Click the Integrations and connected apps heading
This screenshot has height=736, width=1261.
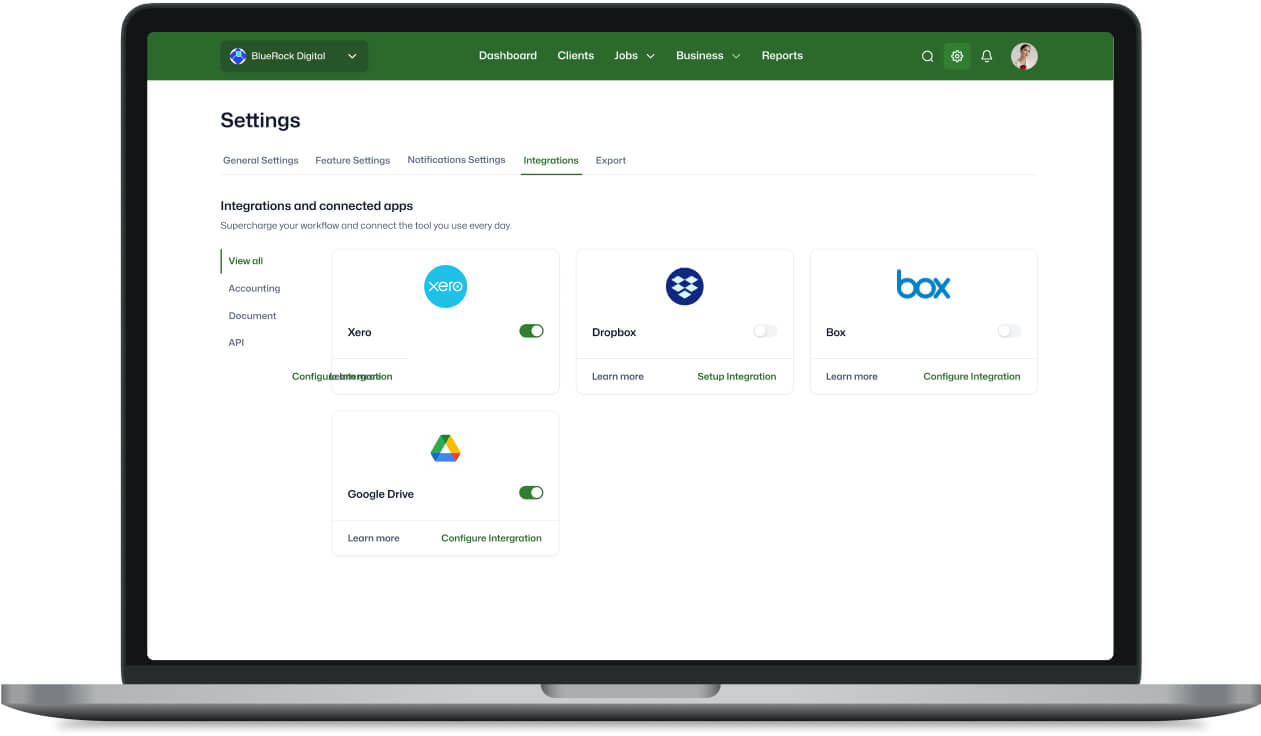coord(317,206)
